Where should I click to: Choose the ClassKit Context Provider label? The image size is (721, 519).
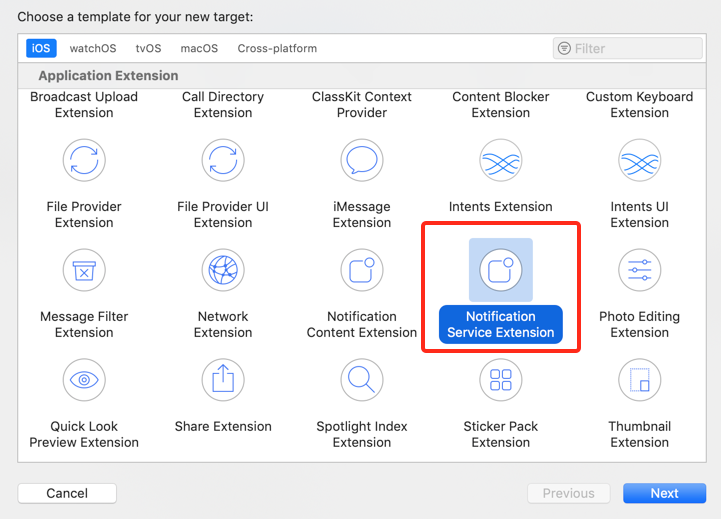point(362,105)
